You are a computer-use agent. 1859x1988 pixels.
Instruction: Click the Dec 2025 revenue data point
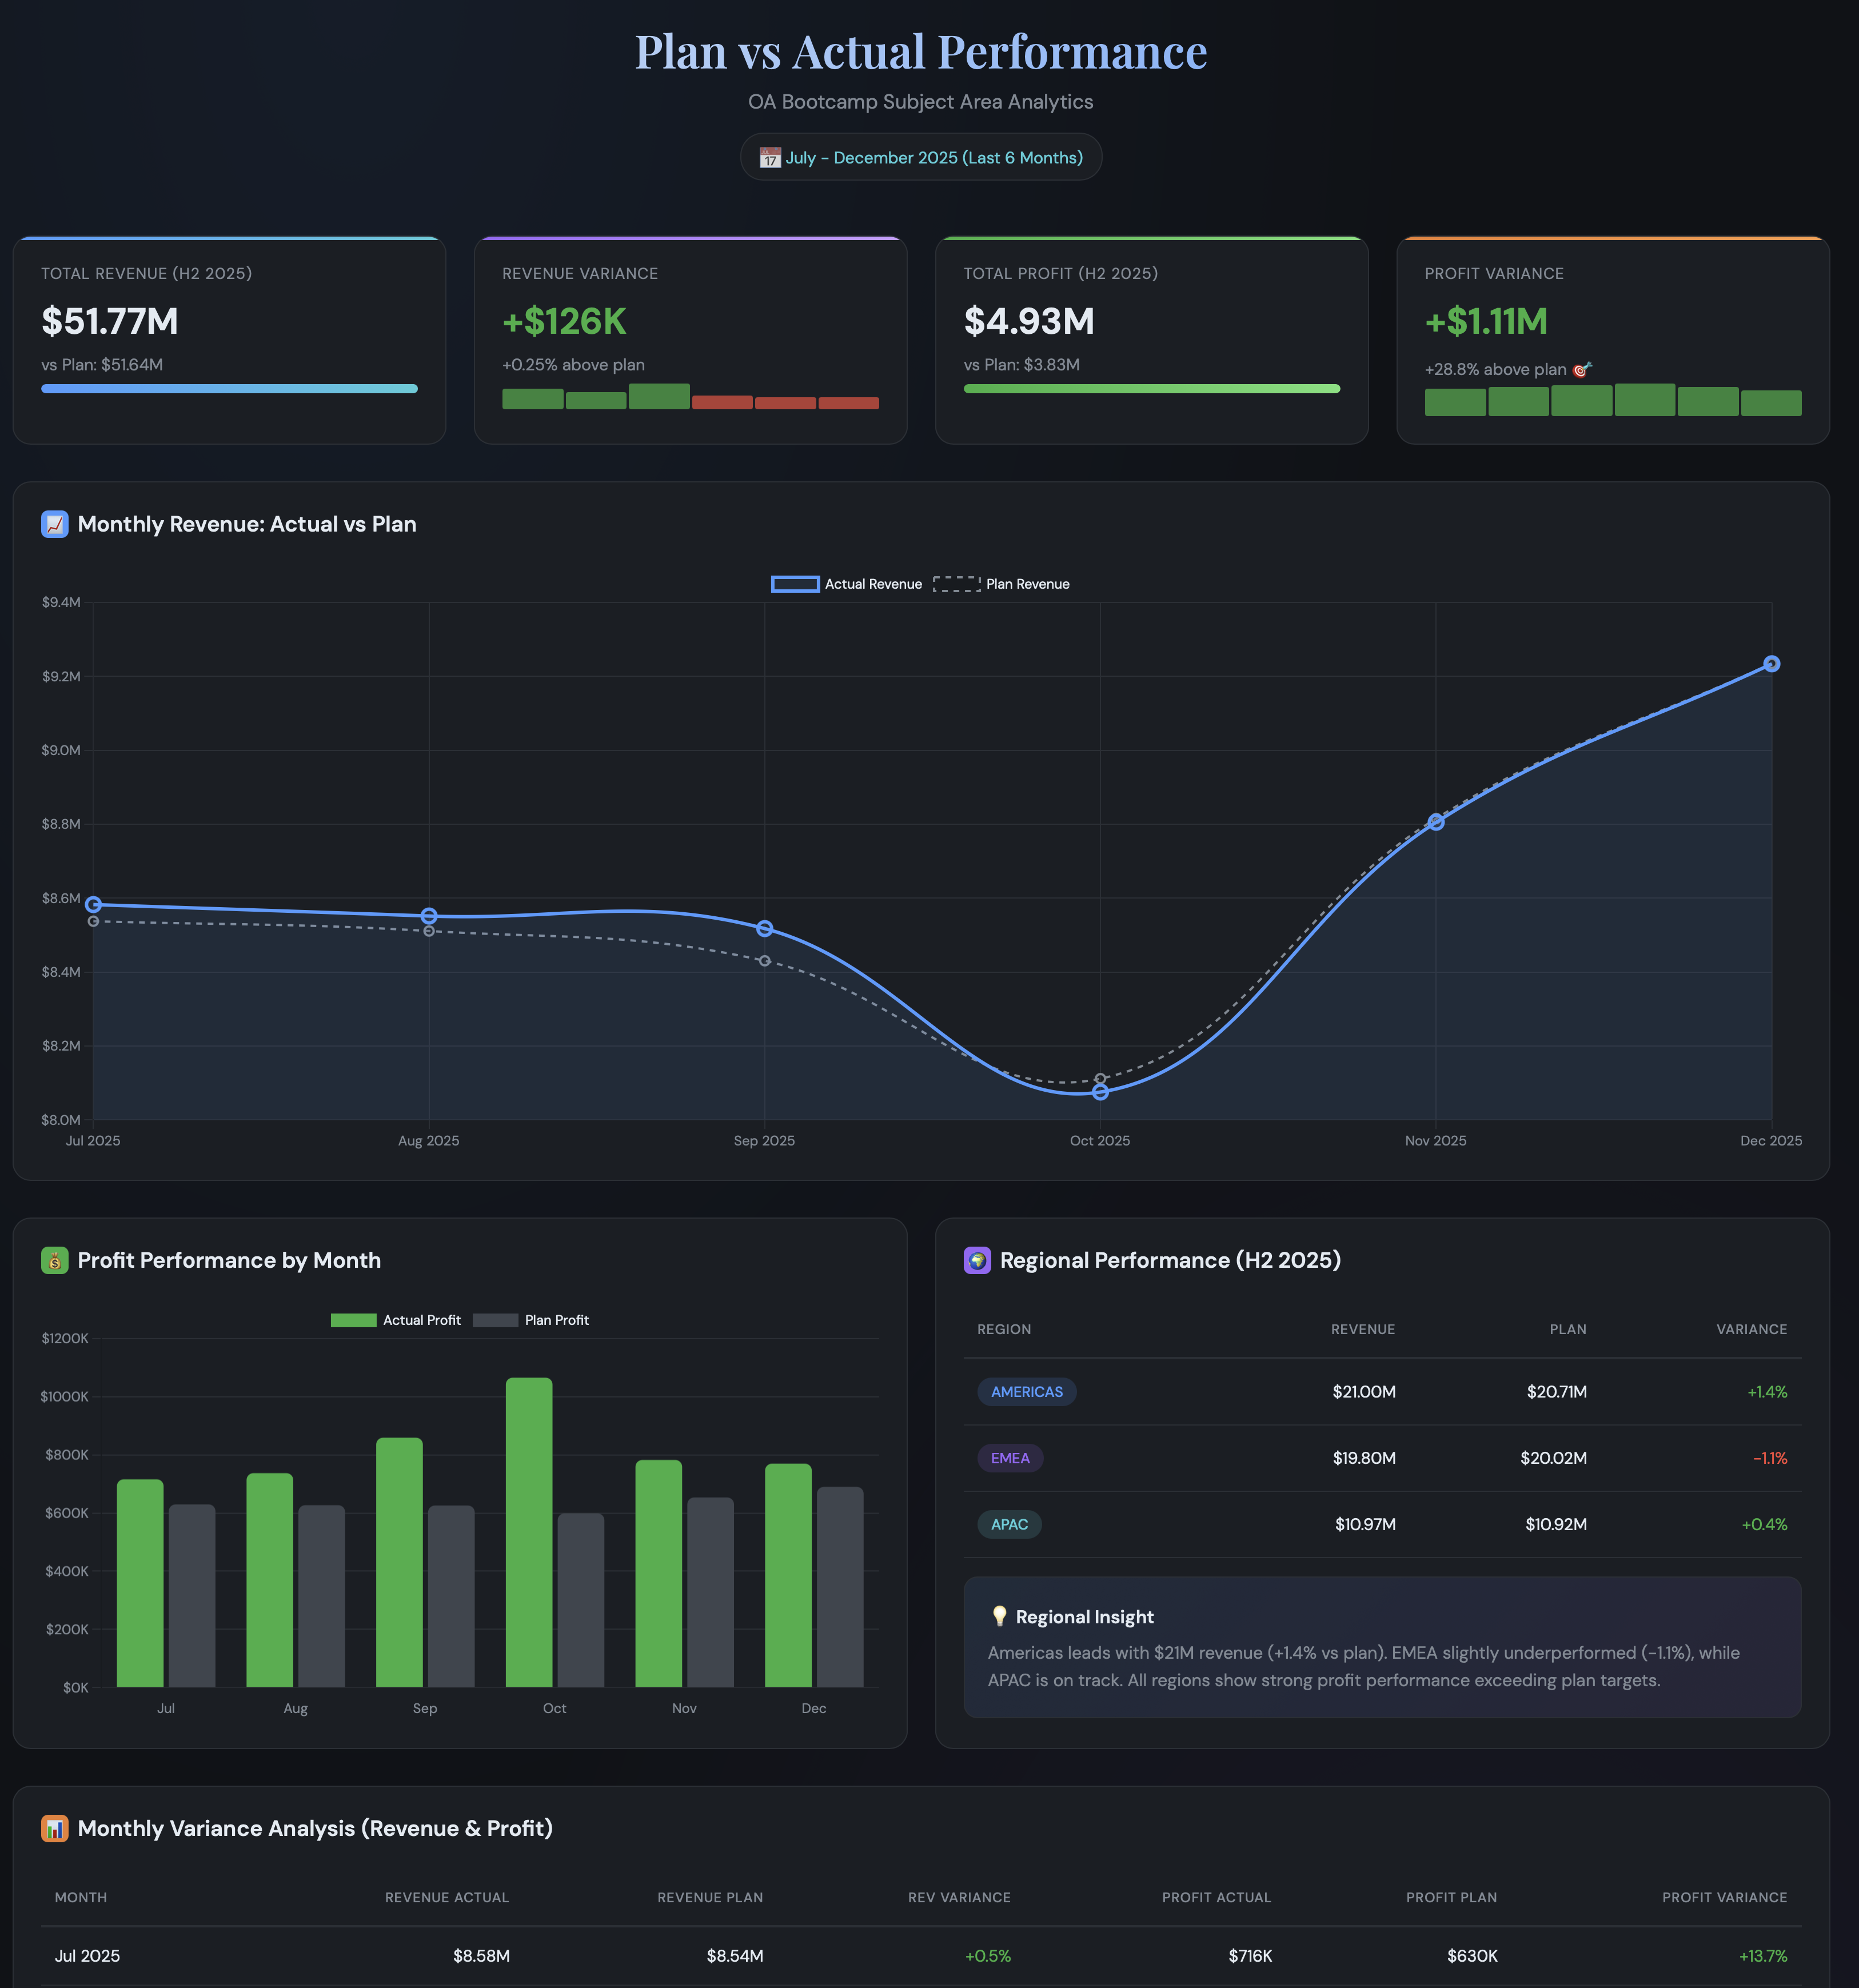(1771, 664)
